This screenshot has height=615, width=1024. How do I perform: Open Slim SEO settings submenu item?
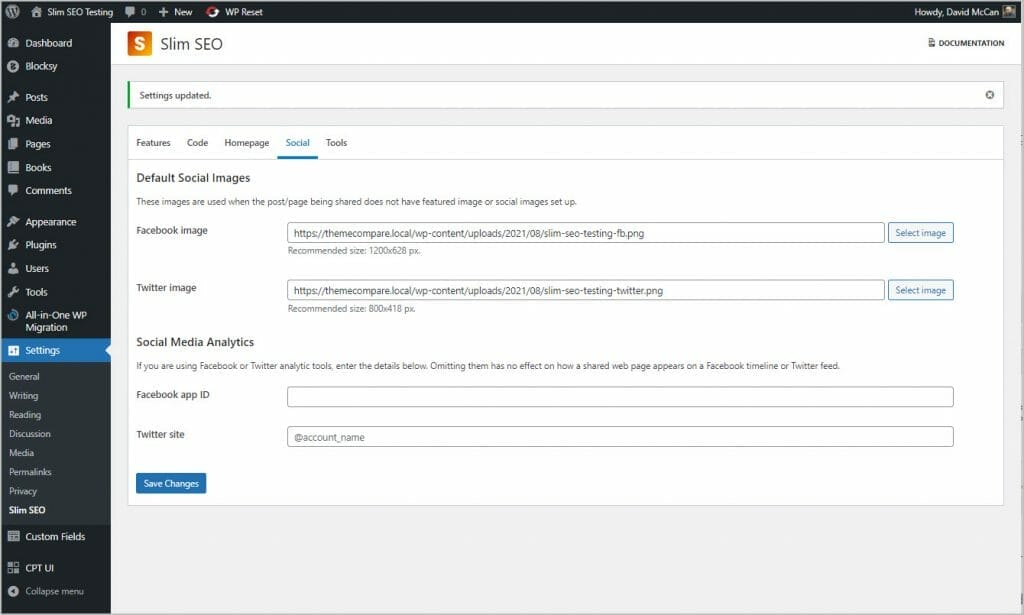[27, 510]
